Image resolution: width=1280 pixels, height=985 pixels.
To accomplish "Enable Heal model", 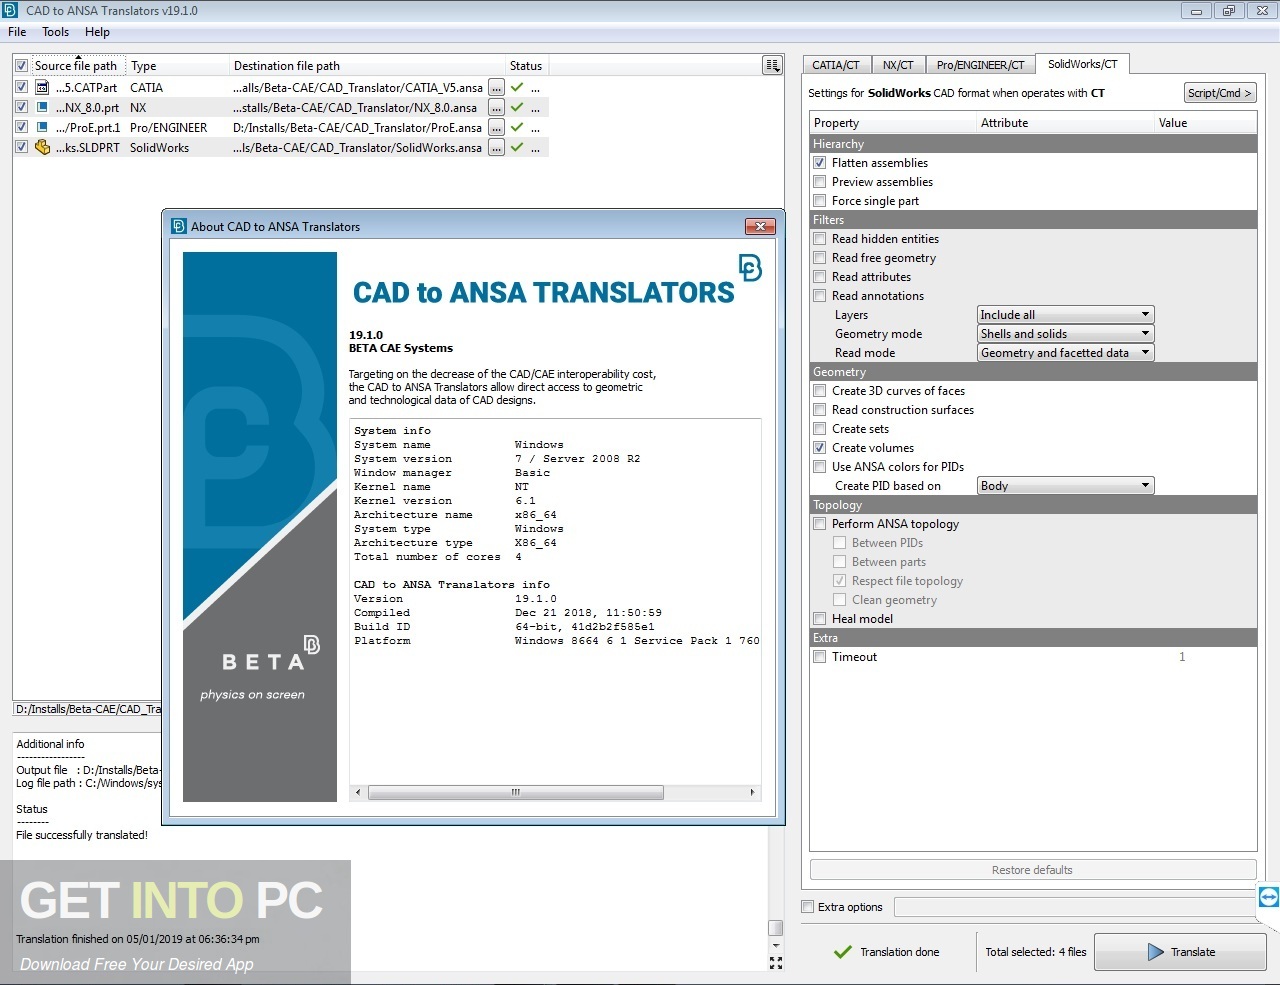I will 820,619.
